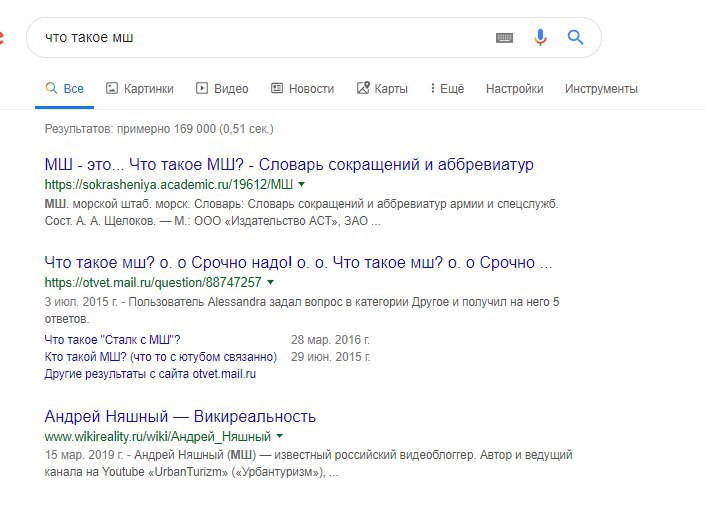706x508 pixels.
Task: Activate voice search microphone icon
Action: coord(540,37)
